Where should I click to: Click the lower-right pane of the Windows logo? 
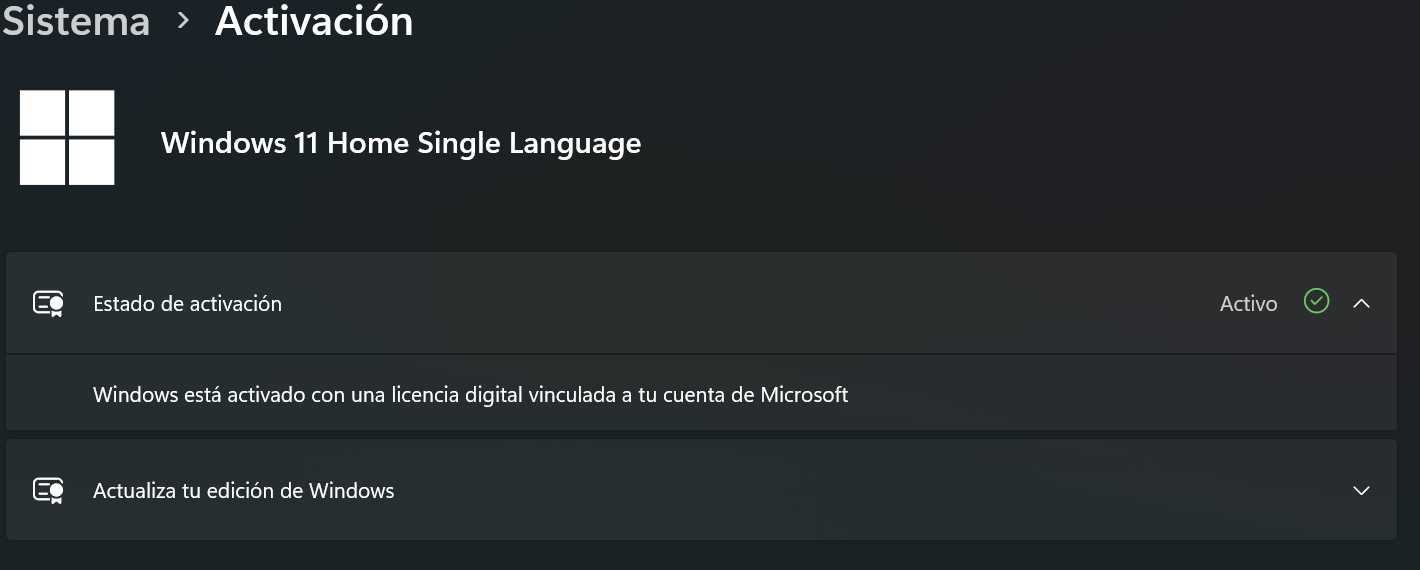[92, 162]
